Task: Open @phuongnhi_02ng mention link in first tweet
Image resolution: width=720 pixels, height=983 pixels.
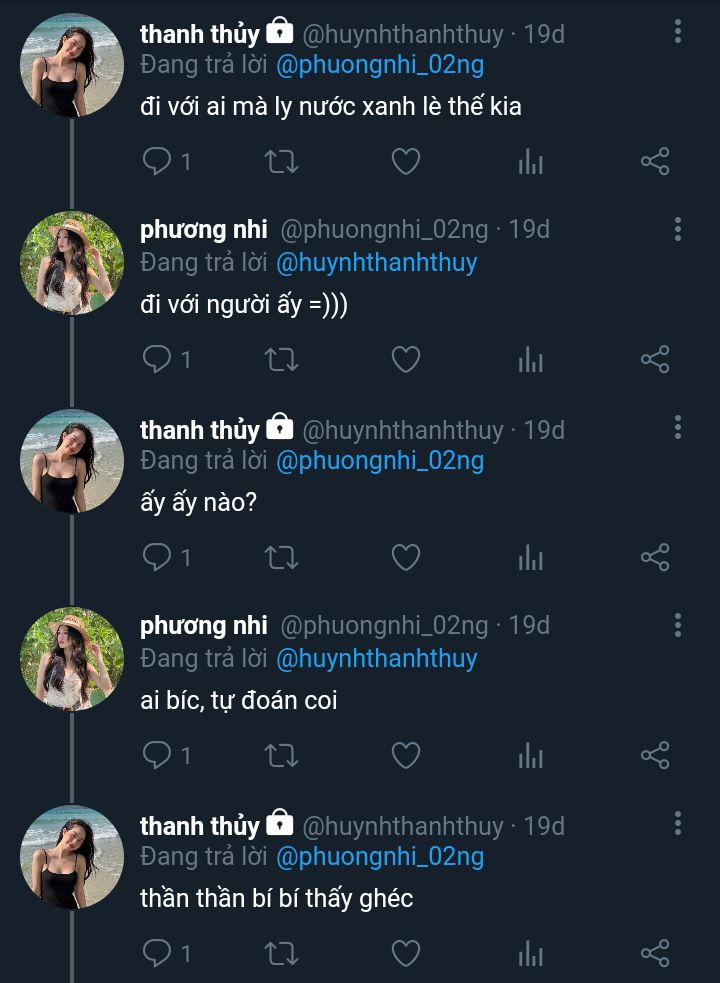Action: pos(379,66)
